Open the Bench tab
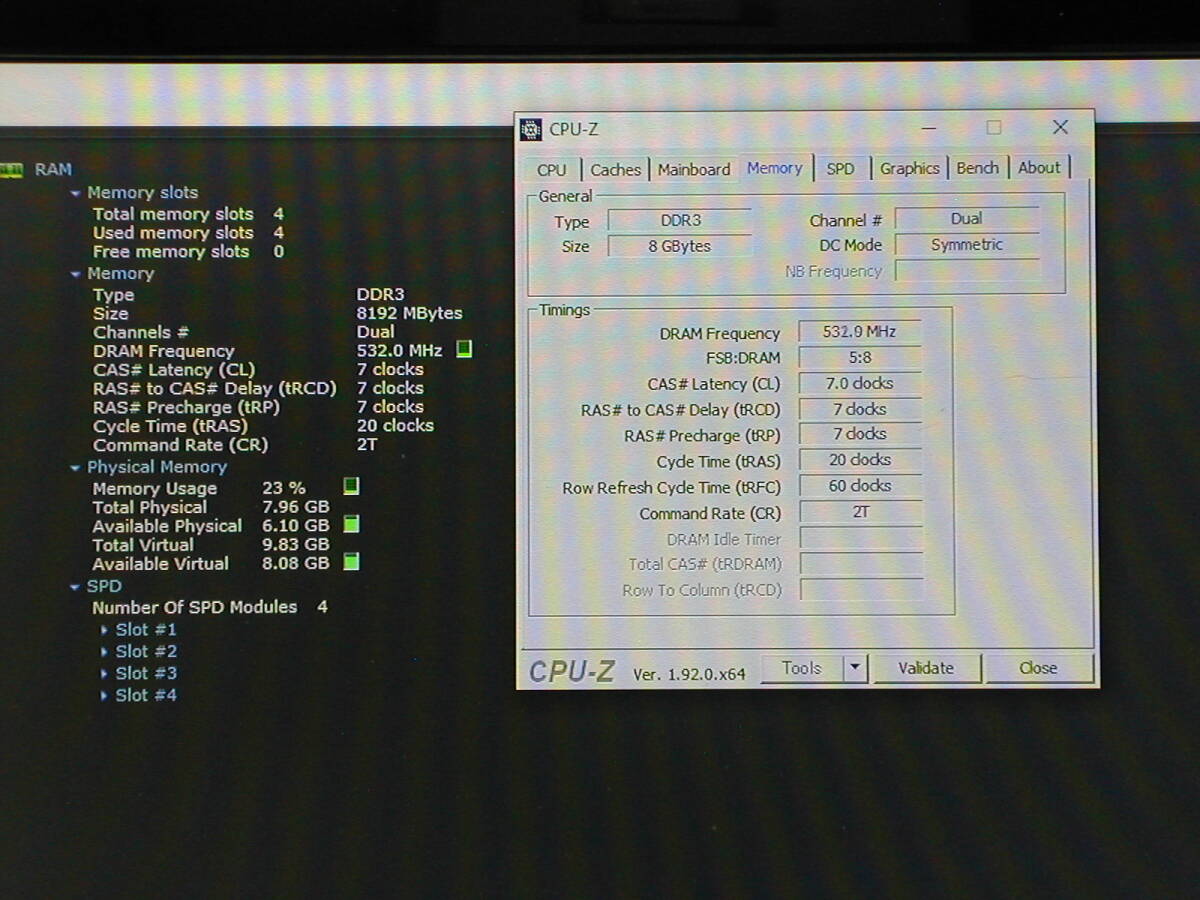This screenshot has height=900, width=1200. coord(978,167)
